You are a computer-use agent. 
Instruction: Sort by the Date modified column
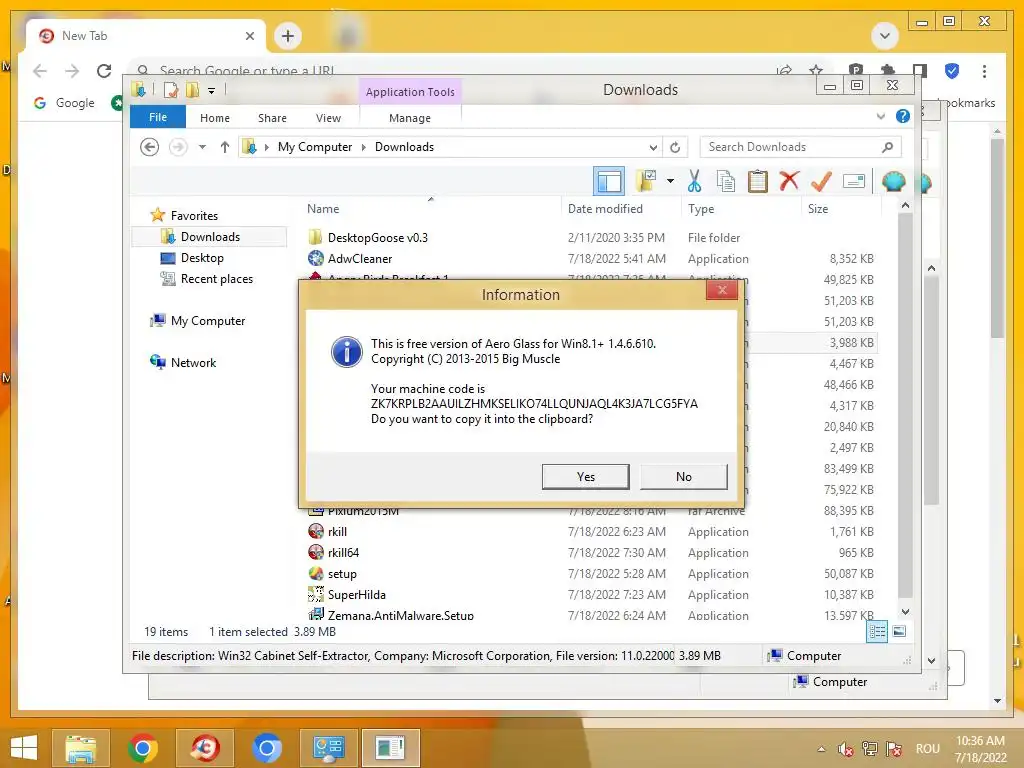[x=620, y=208]
